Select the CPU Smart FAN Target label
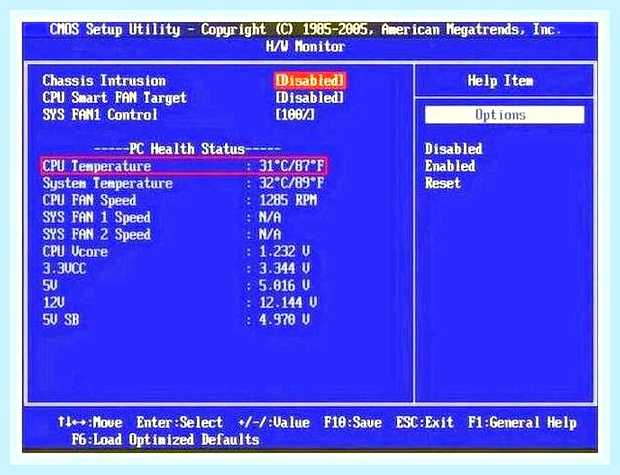620x475 pixels. point(115,98)
